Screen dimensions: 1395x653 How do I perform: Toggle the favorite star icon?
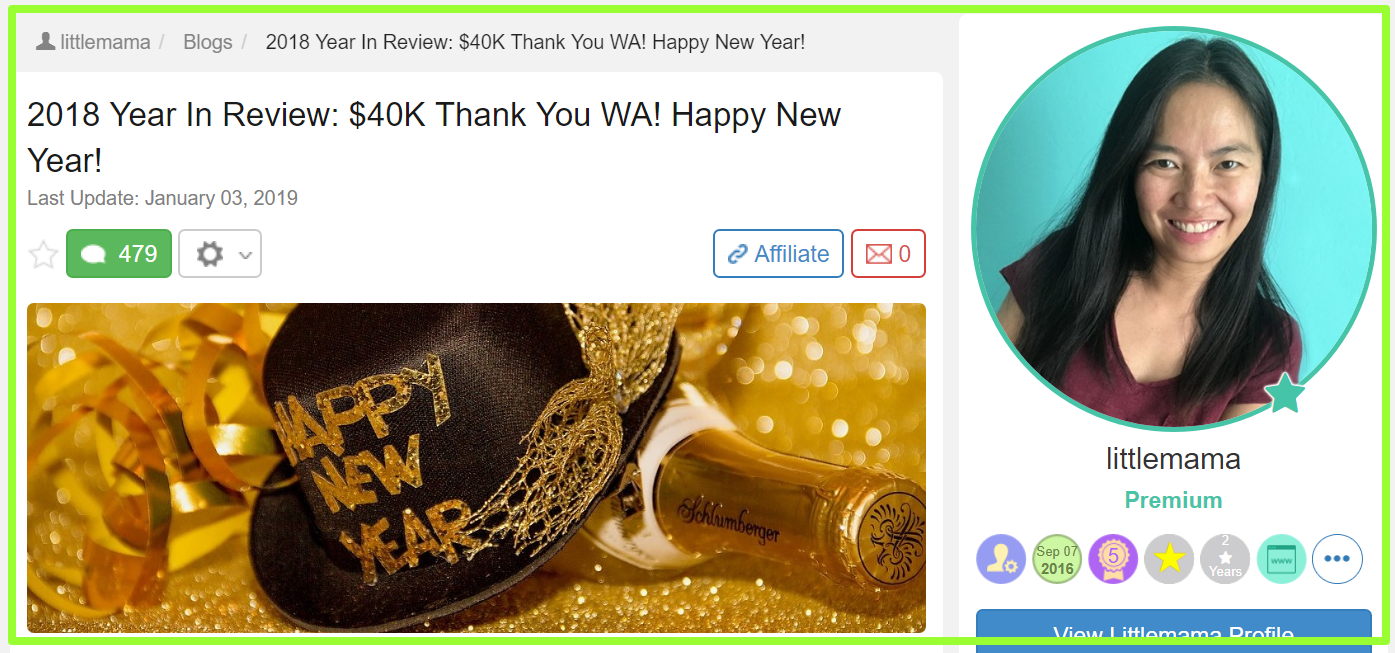click(43, 254)
